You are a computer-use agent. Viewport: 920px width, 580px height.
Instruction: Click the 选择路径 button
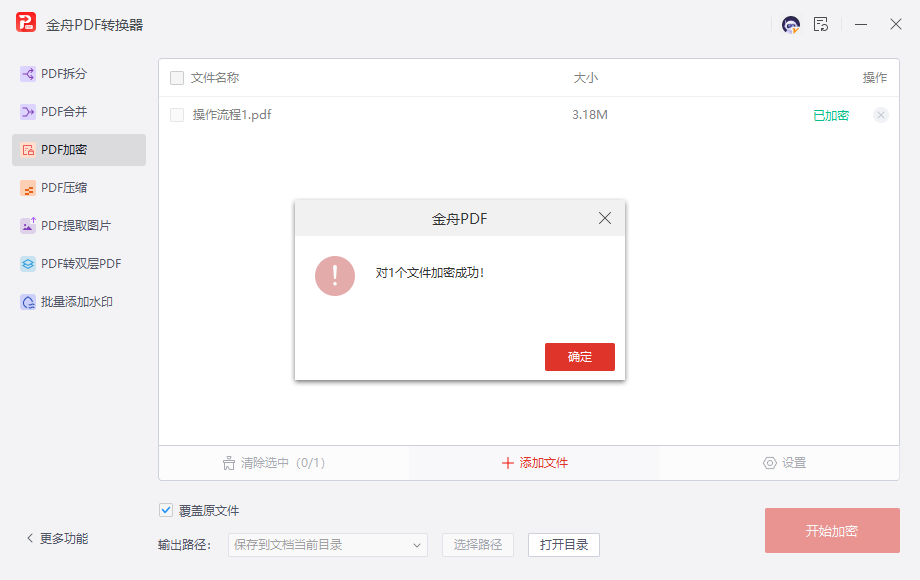pyautogui.click(x=478, y=545)
